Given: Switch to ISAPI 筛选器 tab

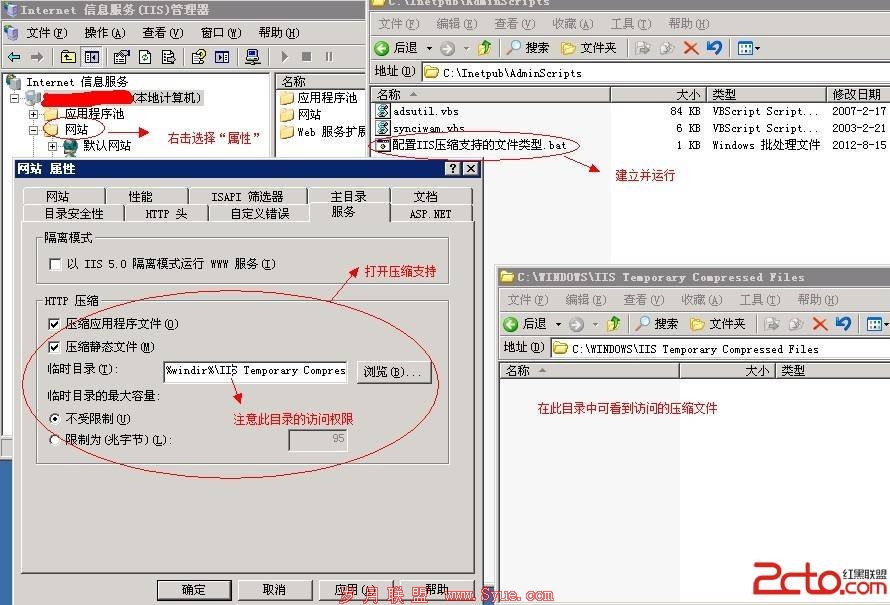Looking at the screenshot, I should (247, 196).
